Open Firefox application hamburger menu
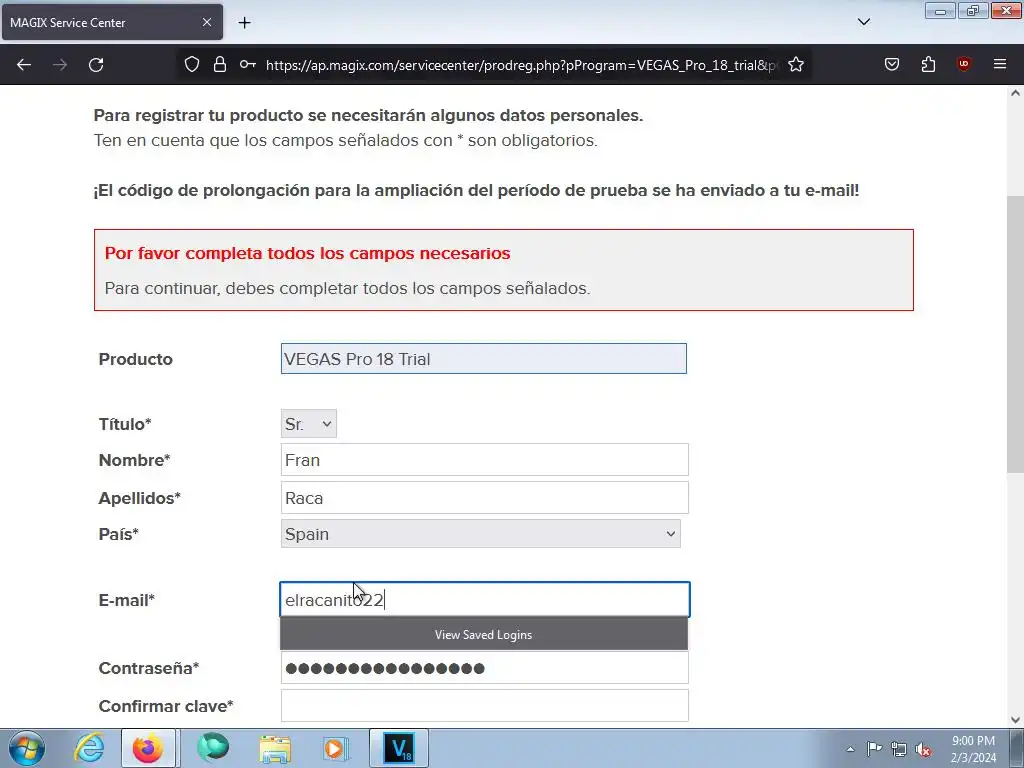The image size is (1024, 768). pyautogui.click(x=1000, y=64)
